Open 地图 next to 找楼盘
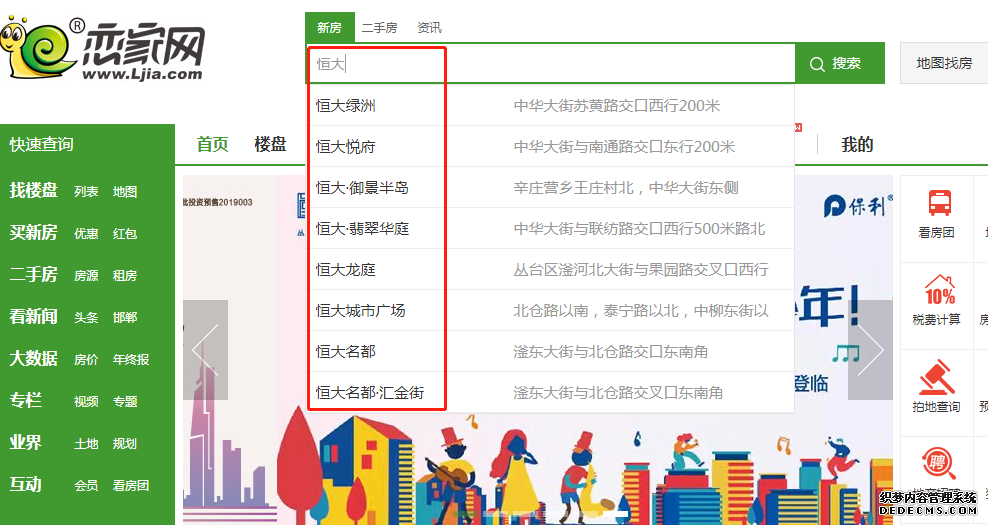Viewport: 988px width, 525px height. coord(125,192)
